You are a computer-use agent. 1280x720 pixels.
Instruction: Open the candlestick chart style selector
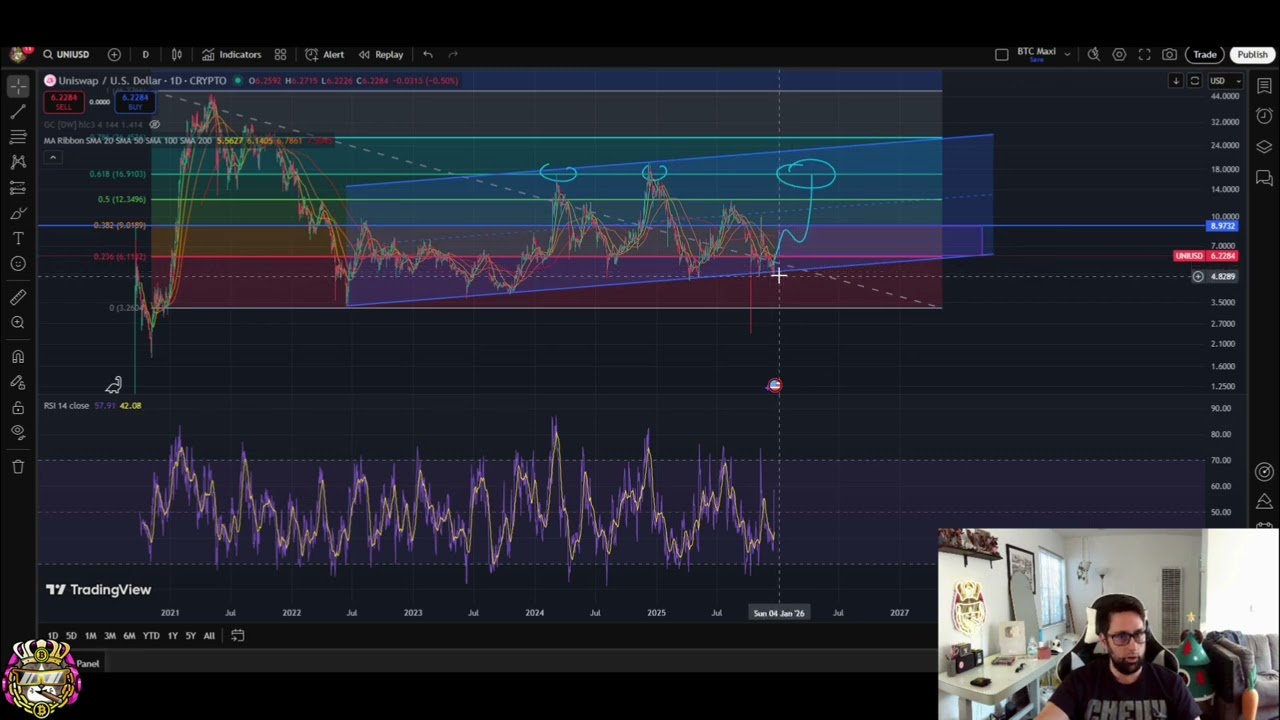pos(177,54)
